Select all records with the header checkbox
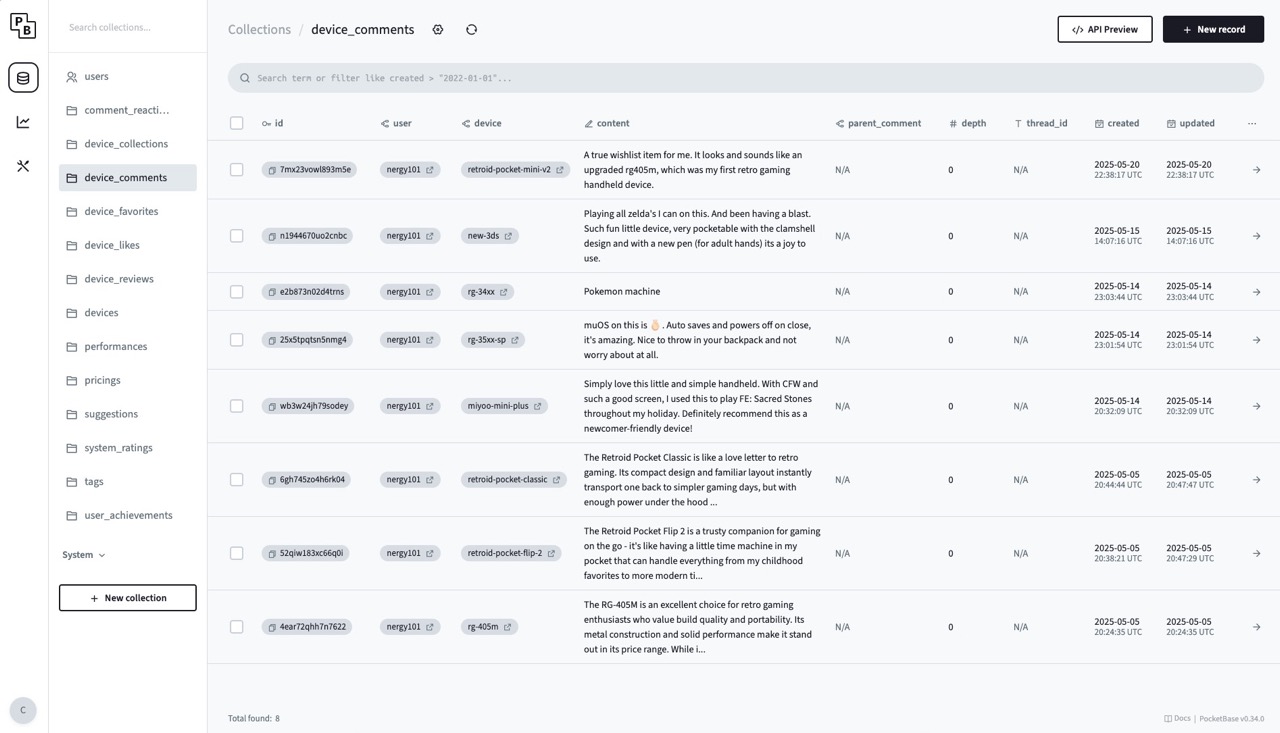 [x=237, y=123]
